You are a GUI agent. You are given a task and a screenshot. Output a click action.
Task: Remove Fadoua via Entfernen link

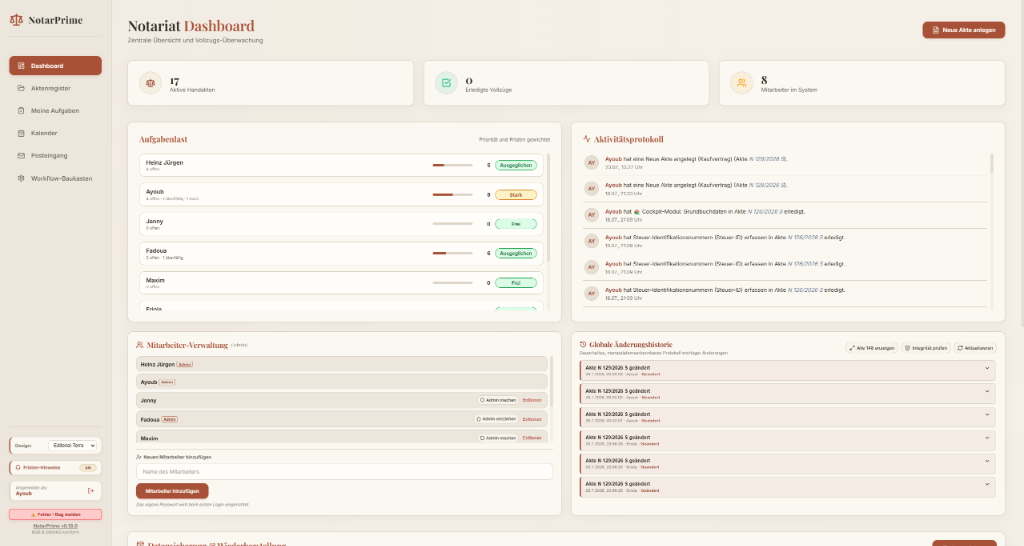(x=532, y=419)
